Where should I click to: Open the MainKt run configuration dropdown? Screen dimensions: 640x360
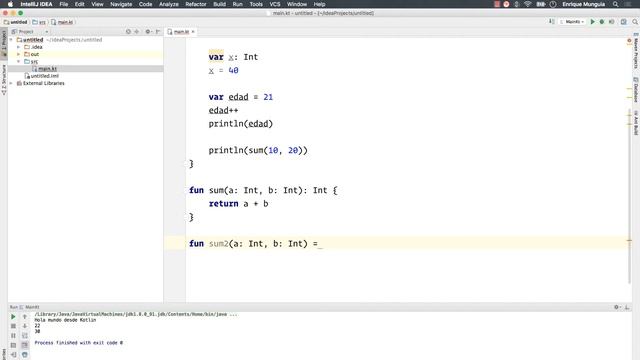[x=572, y=22]
